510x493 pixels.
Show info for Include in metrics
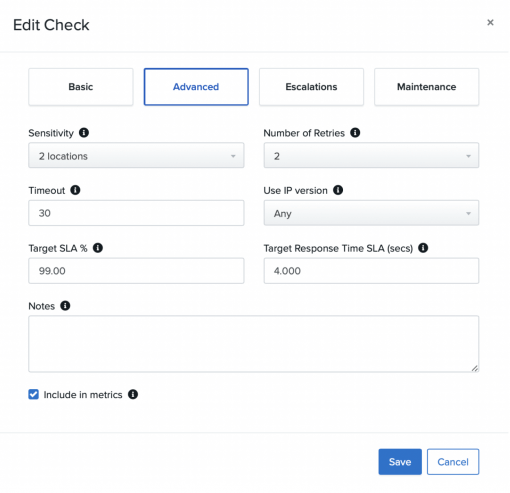tap(133, 394)
